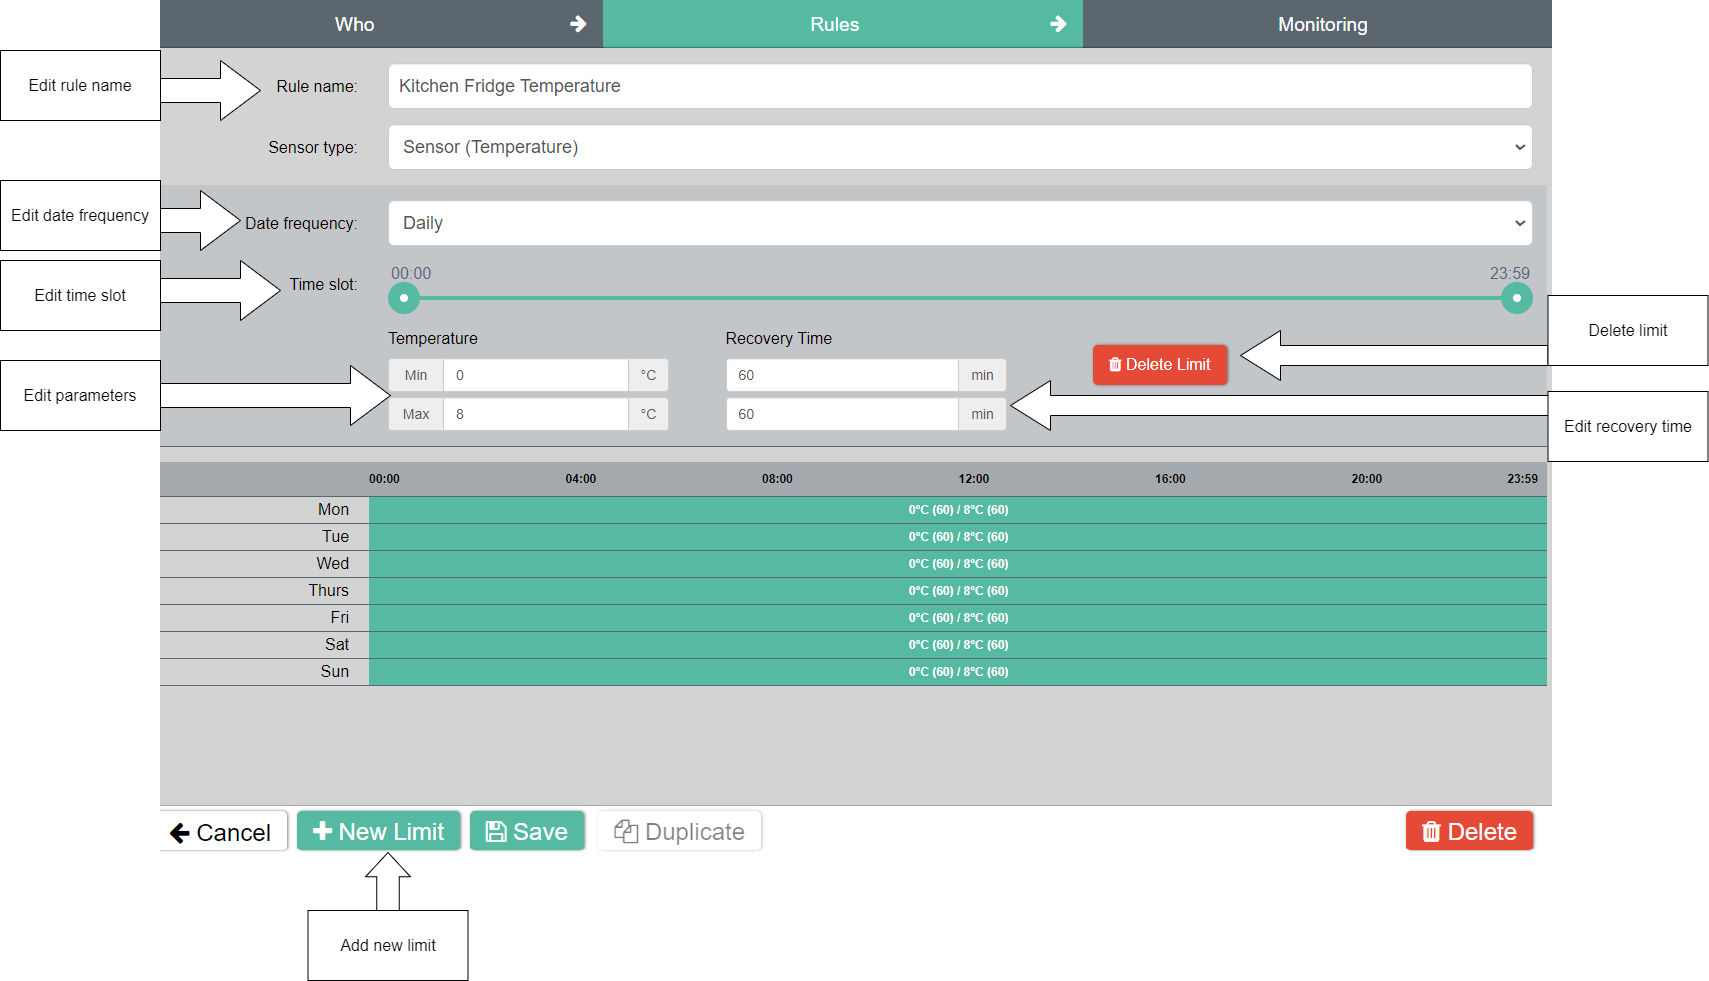Expand the Date frequency dropdown
The image size is (1709, 981).
959,223
